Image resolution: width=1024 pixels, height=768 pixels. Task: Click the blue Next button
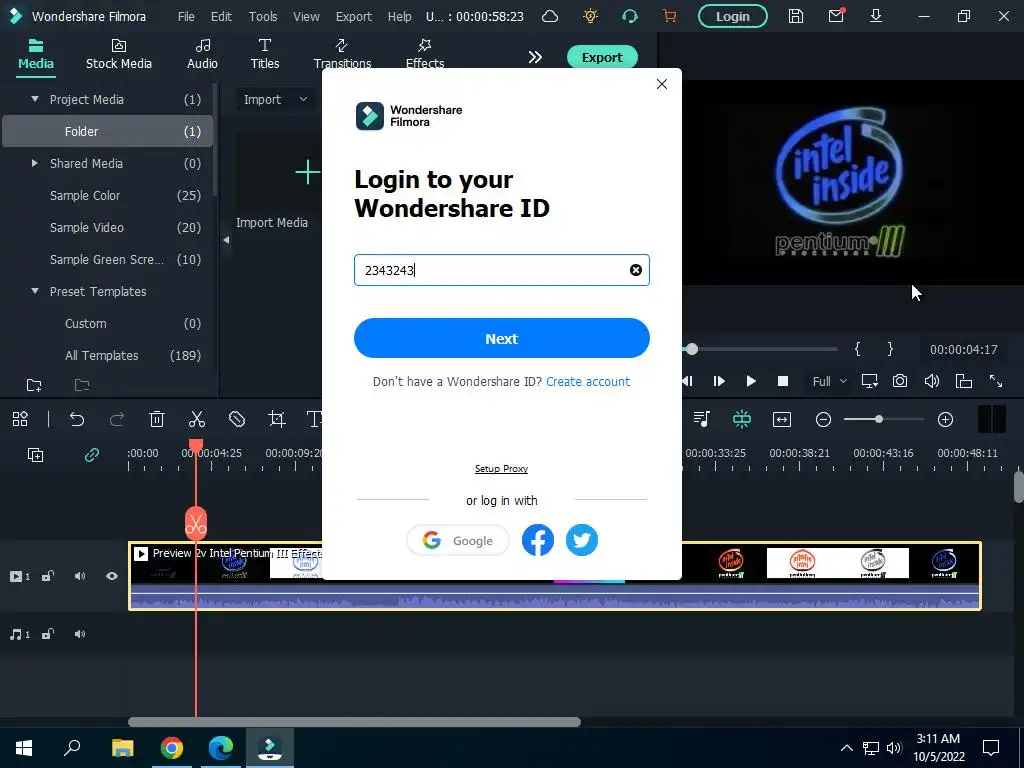[502, 338]
